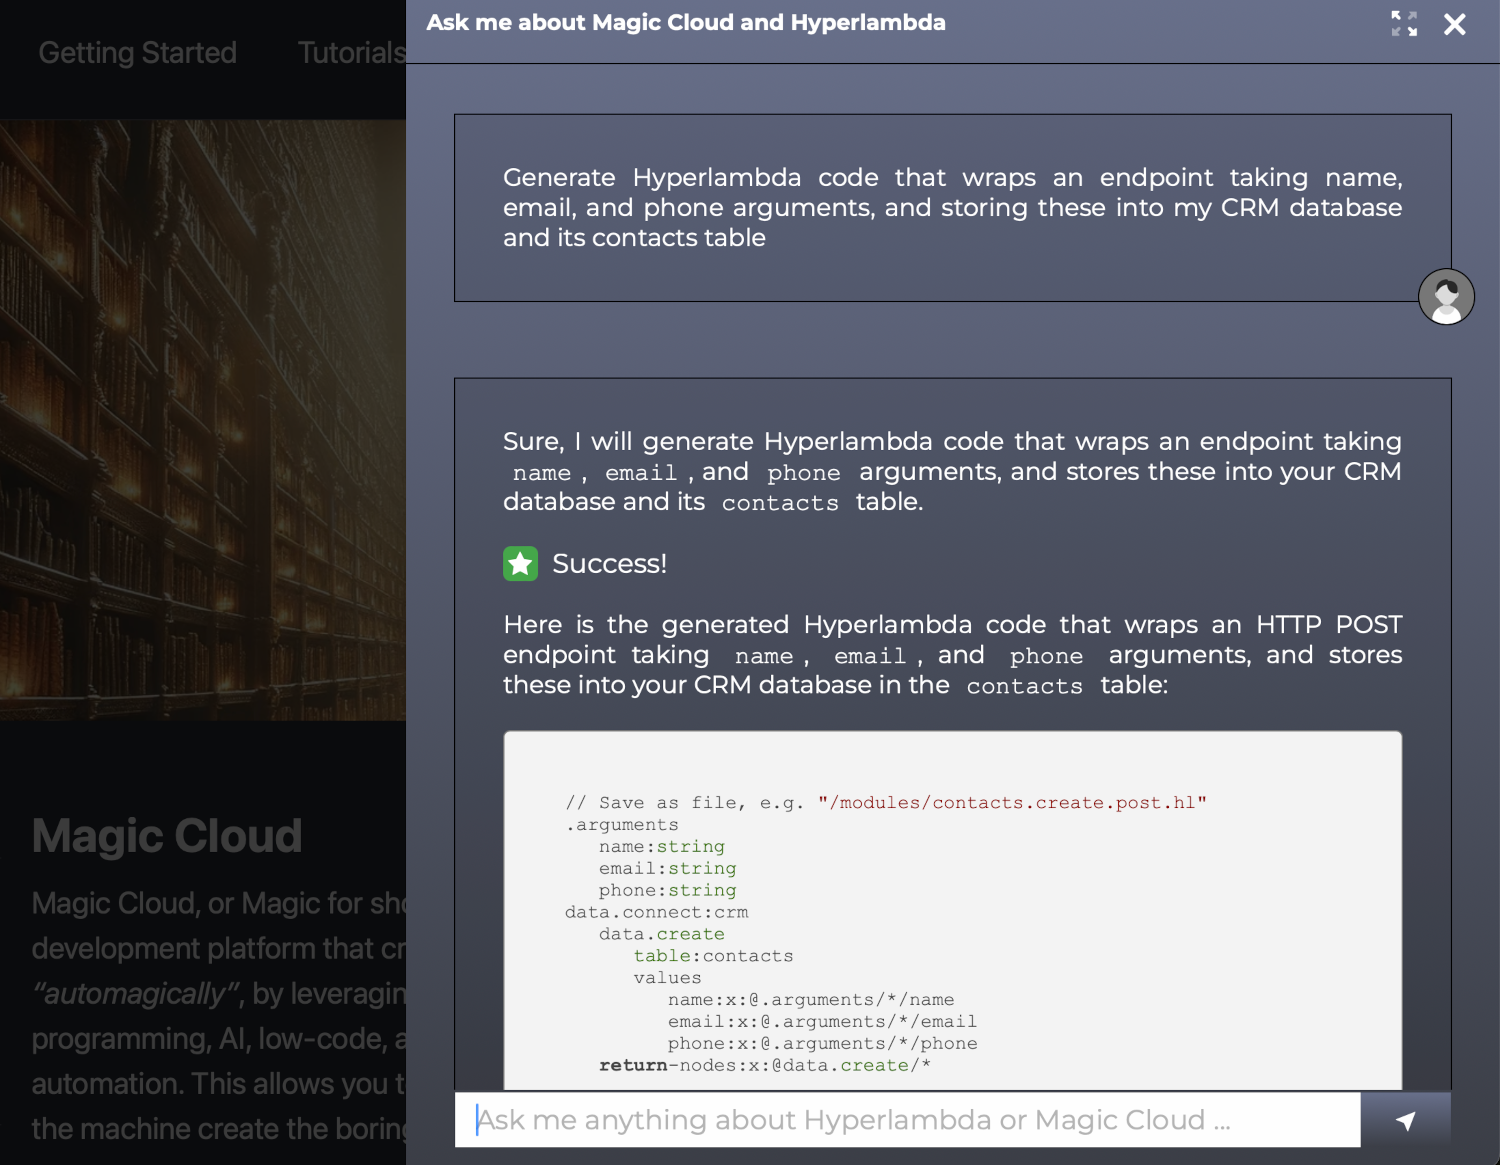Open the Tutorials menu item
The width and height of the screenshot is (1500, 1165).
click(x=349, y=52)
